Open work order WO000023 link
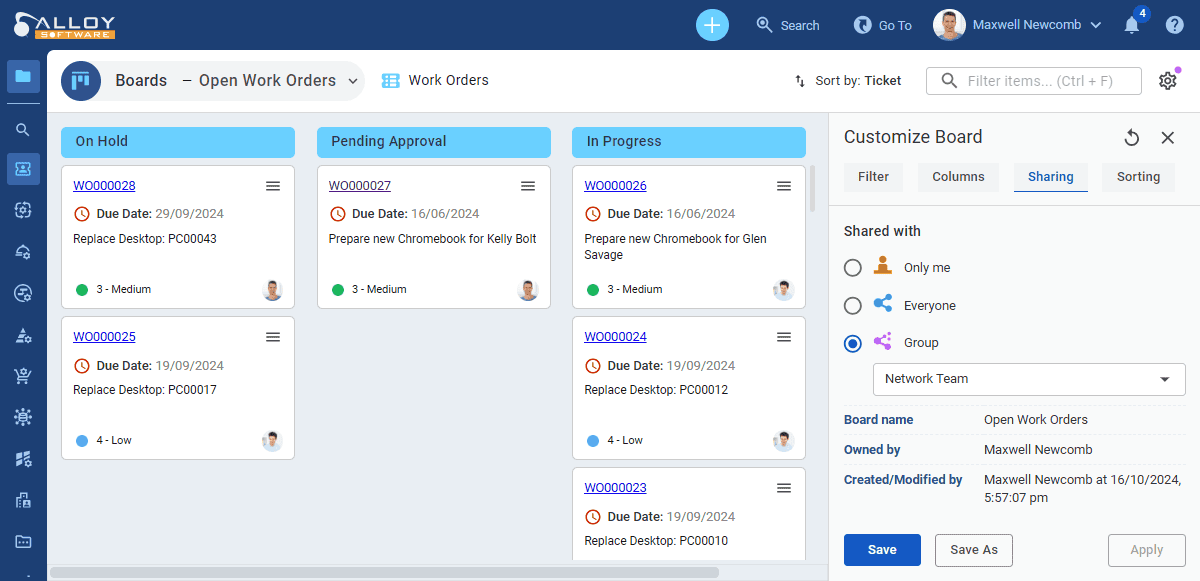Viewport: 1200px width, 581px height. [x=615, y=488]
